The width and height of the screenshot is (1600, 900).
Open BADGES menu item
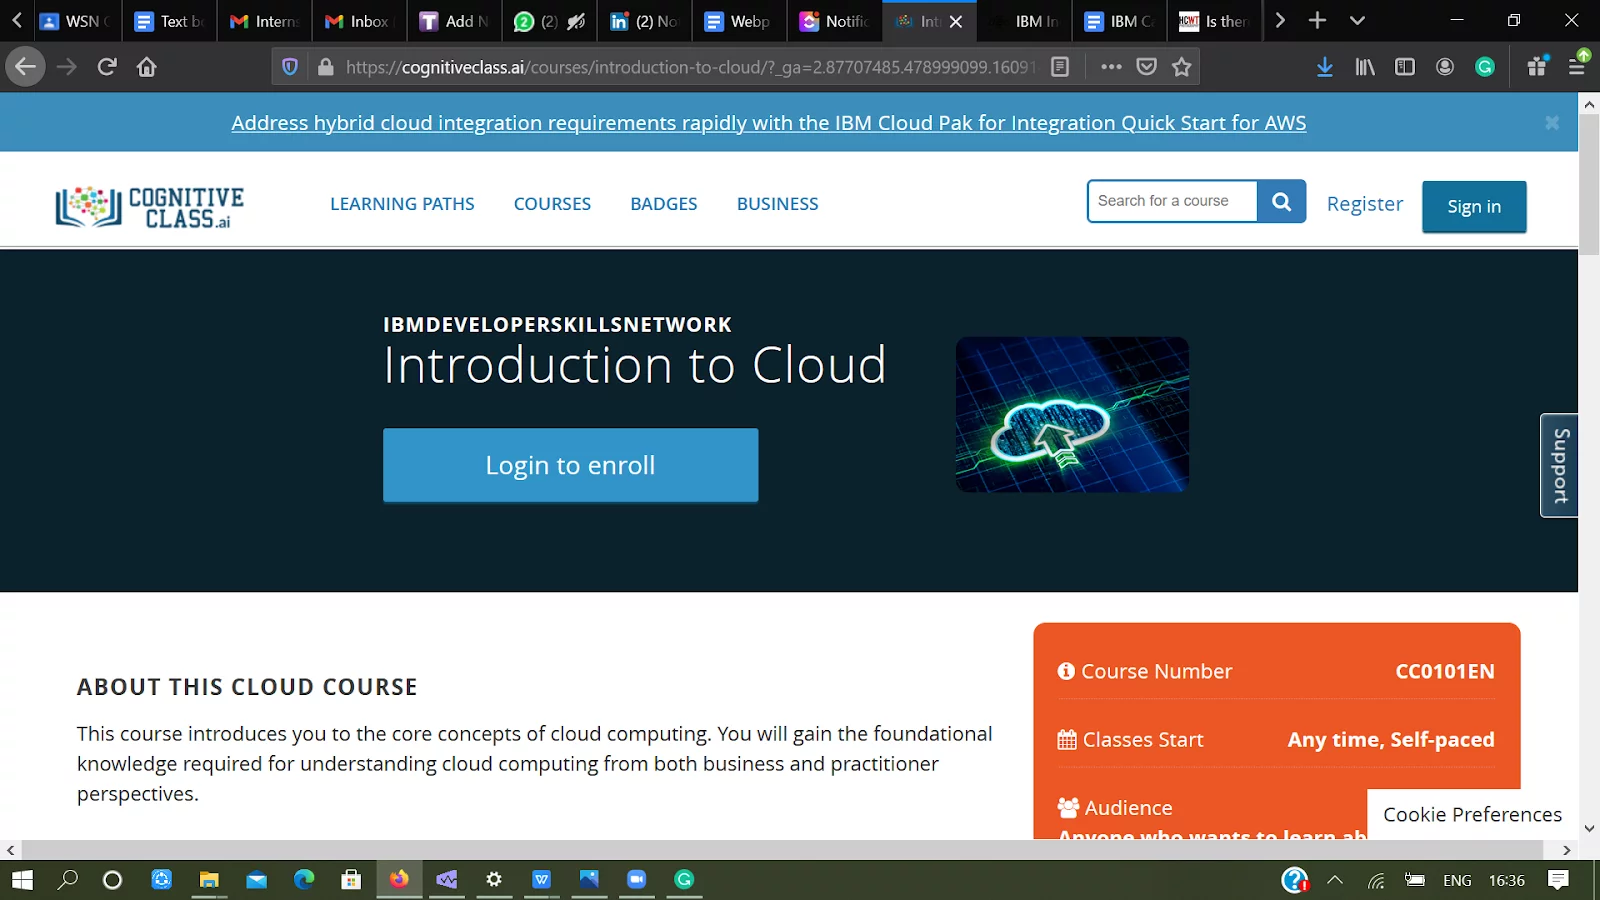click(664, 204)
